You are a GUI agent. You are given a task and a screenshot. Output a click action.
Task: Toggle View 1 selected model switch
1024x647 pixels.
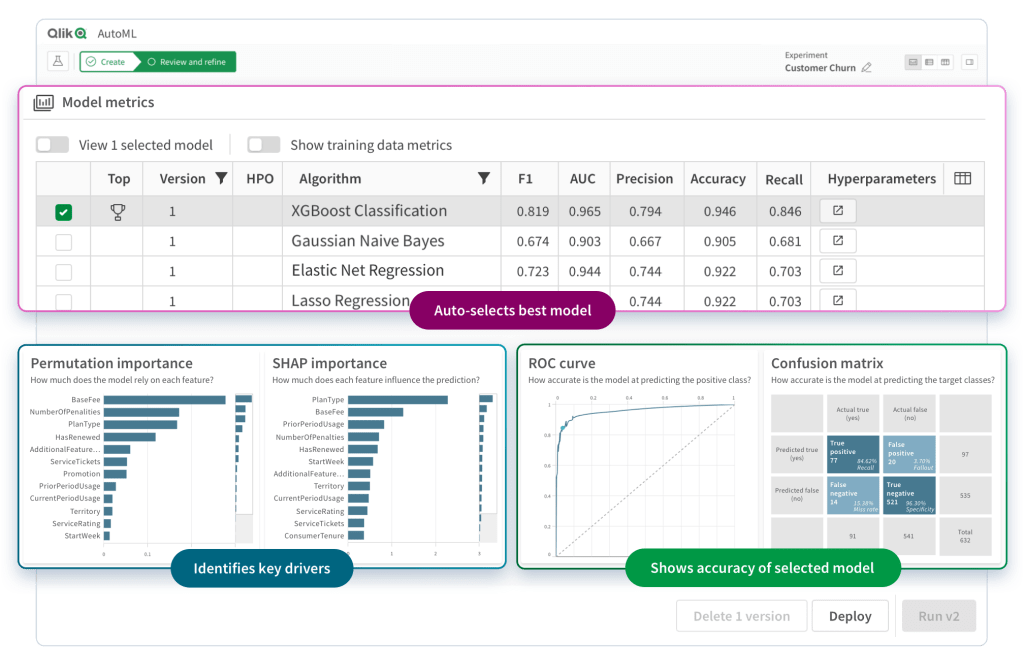(x=52, y=145)
